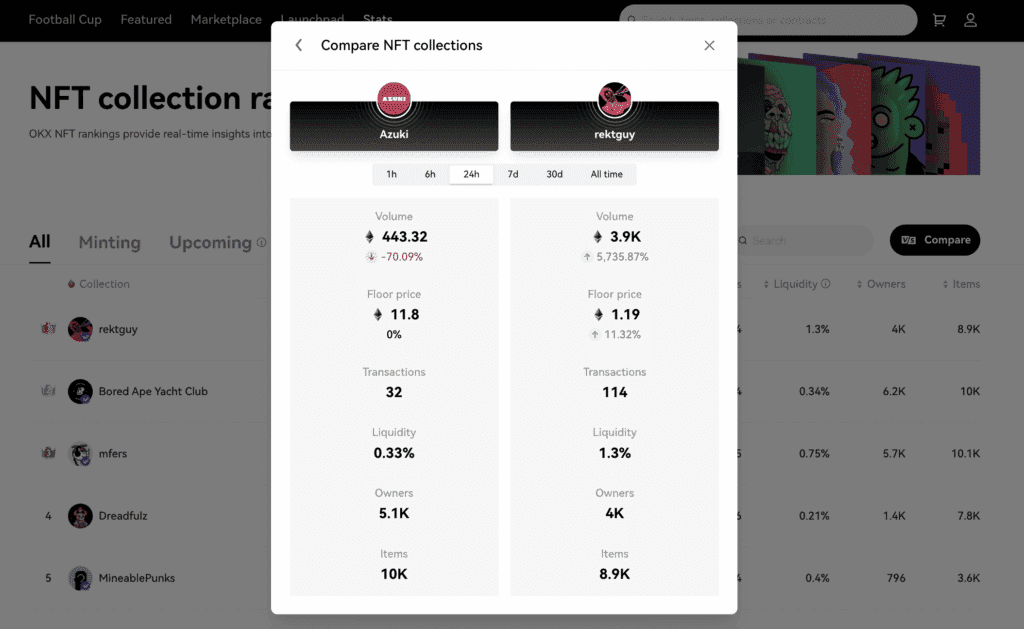Click the Bored Ape Yacht Club avatar
Screen dimensions: 1024x629
(80, 391)
